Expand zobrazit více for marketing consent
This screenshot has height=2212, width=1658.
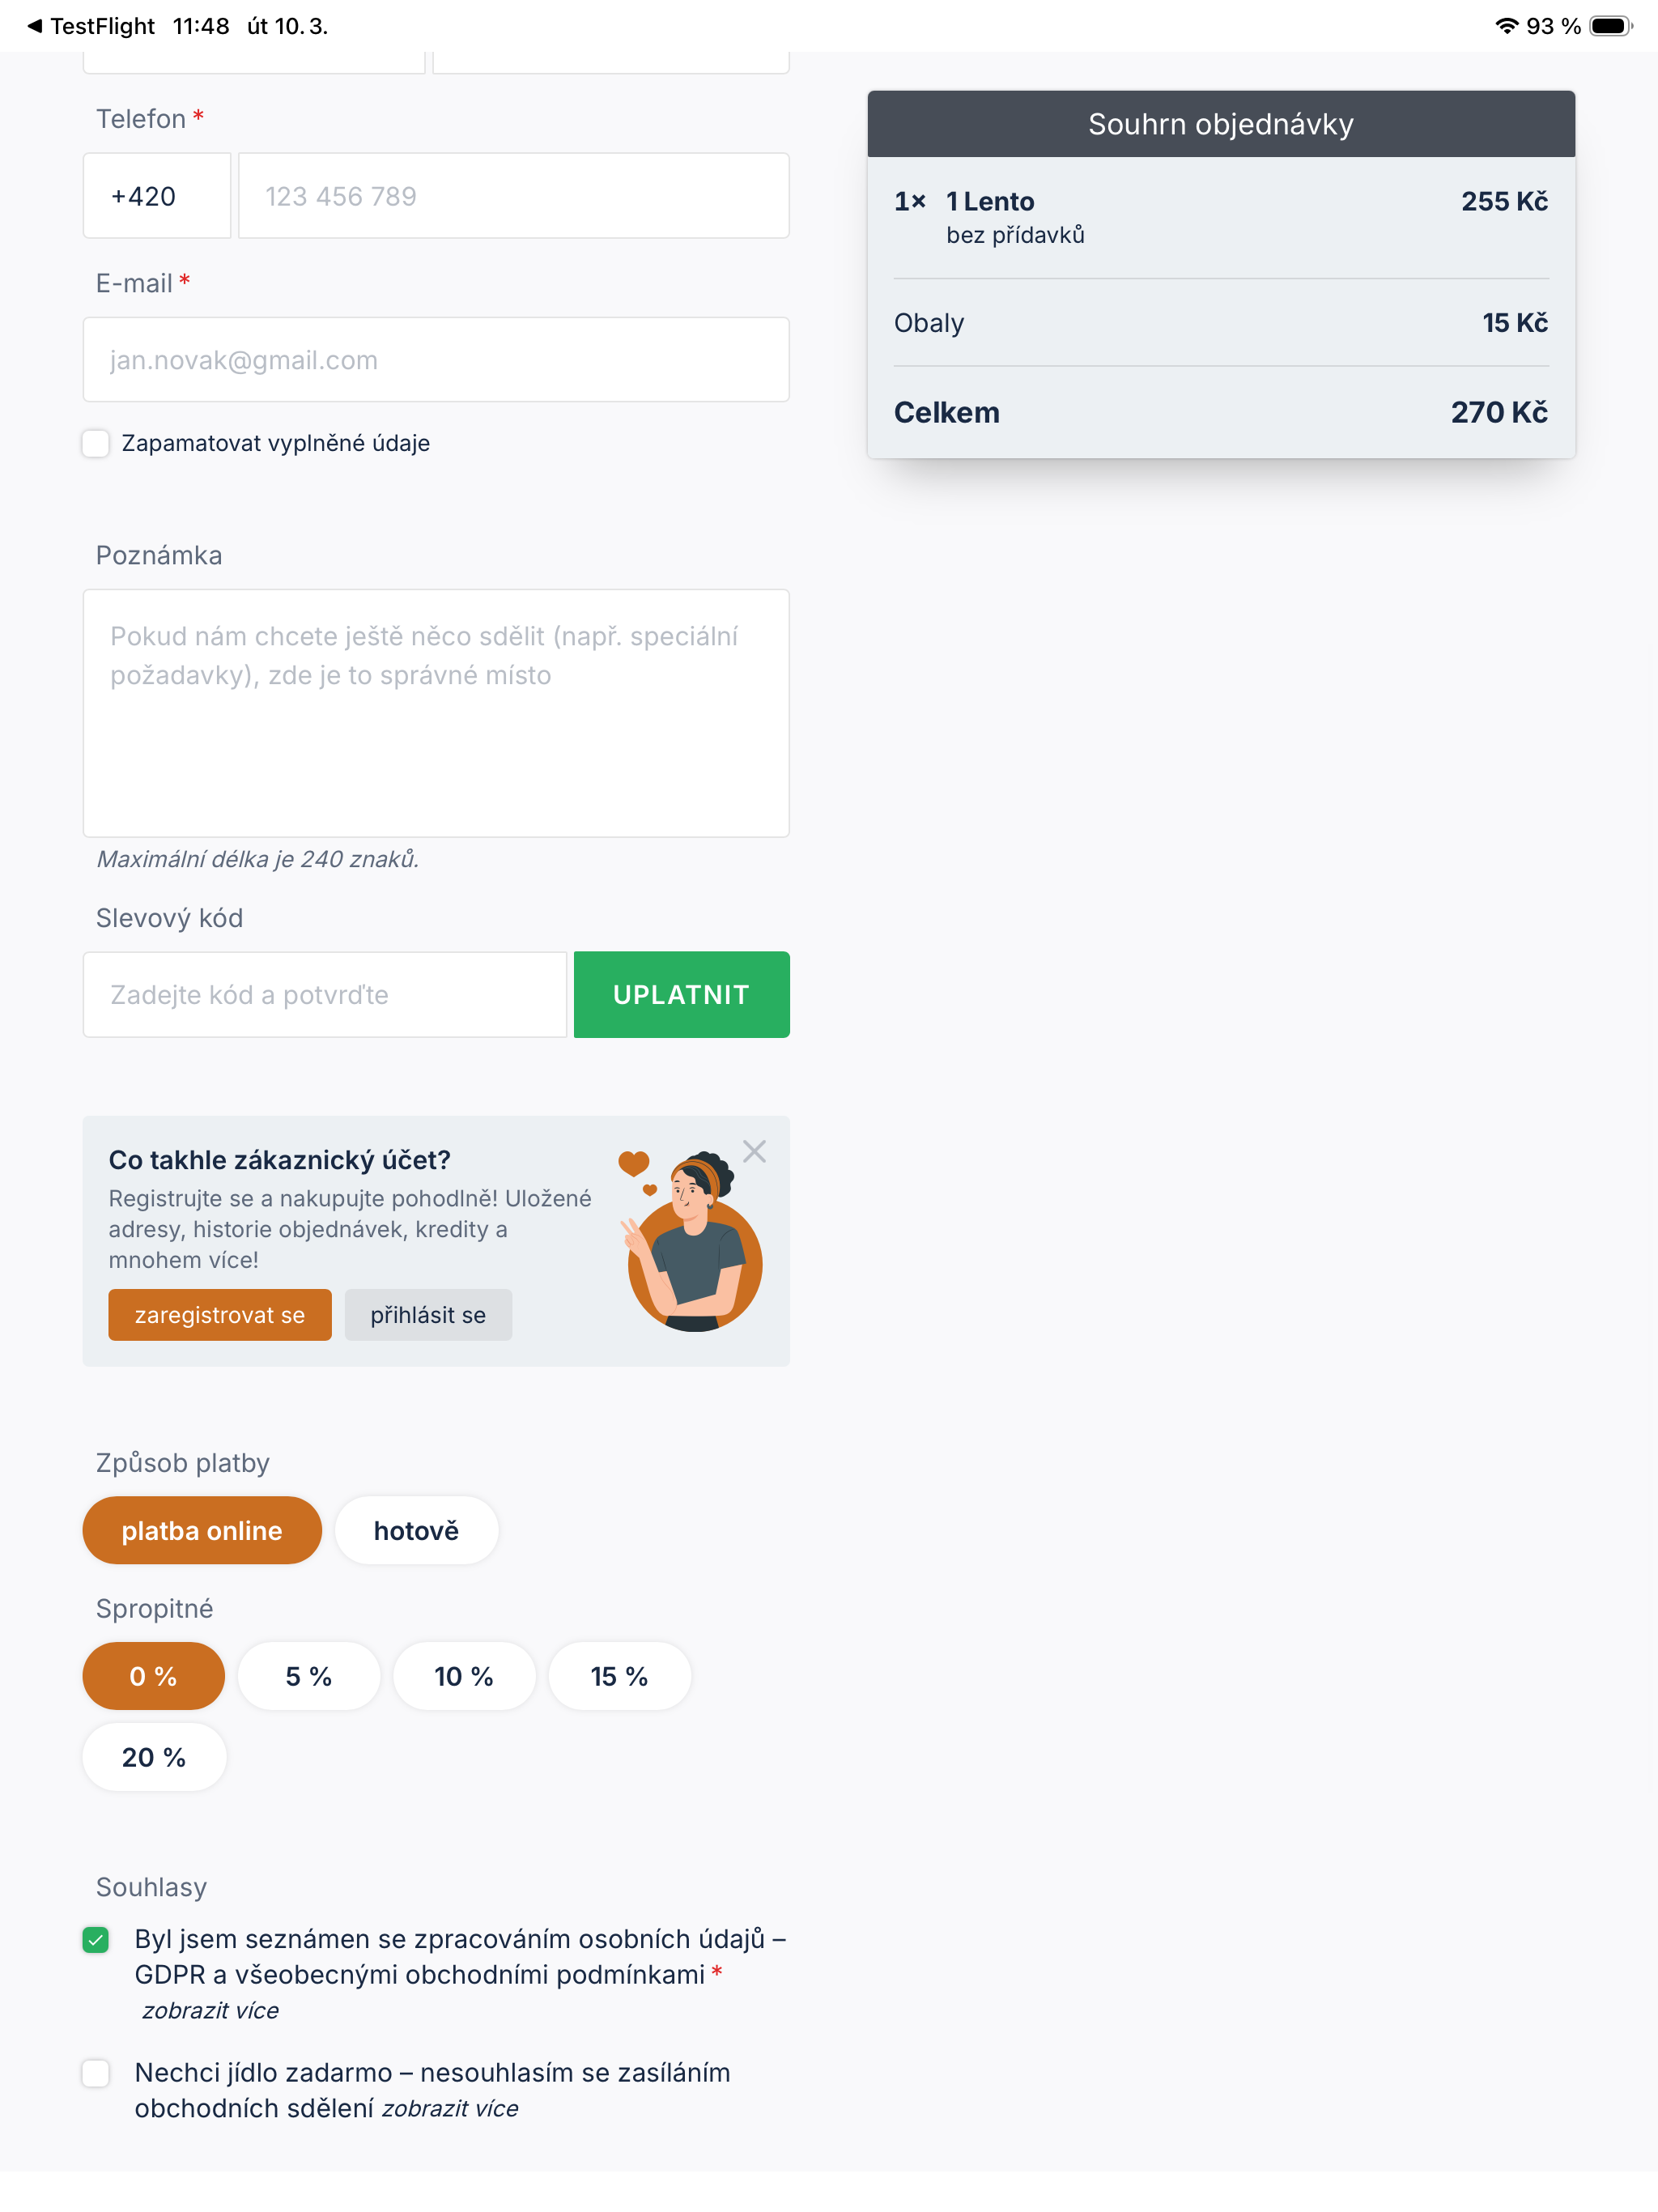450,2108
